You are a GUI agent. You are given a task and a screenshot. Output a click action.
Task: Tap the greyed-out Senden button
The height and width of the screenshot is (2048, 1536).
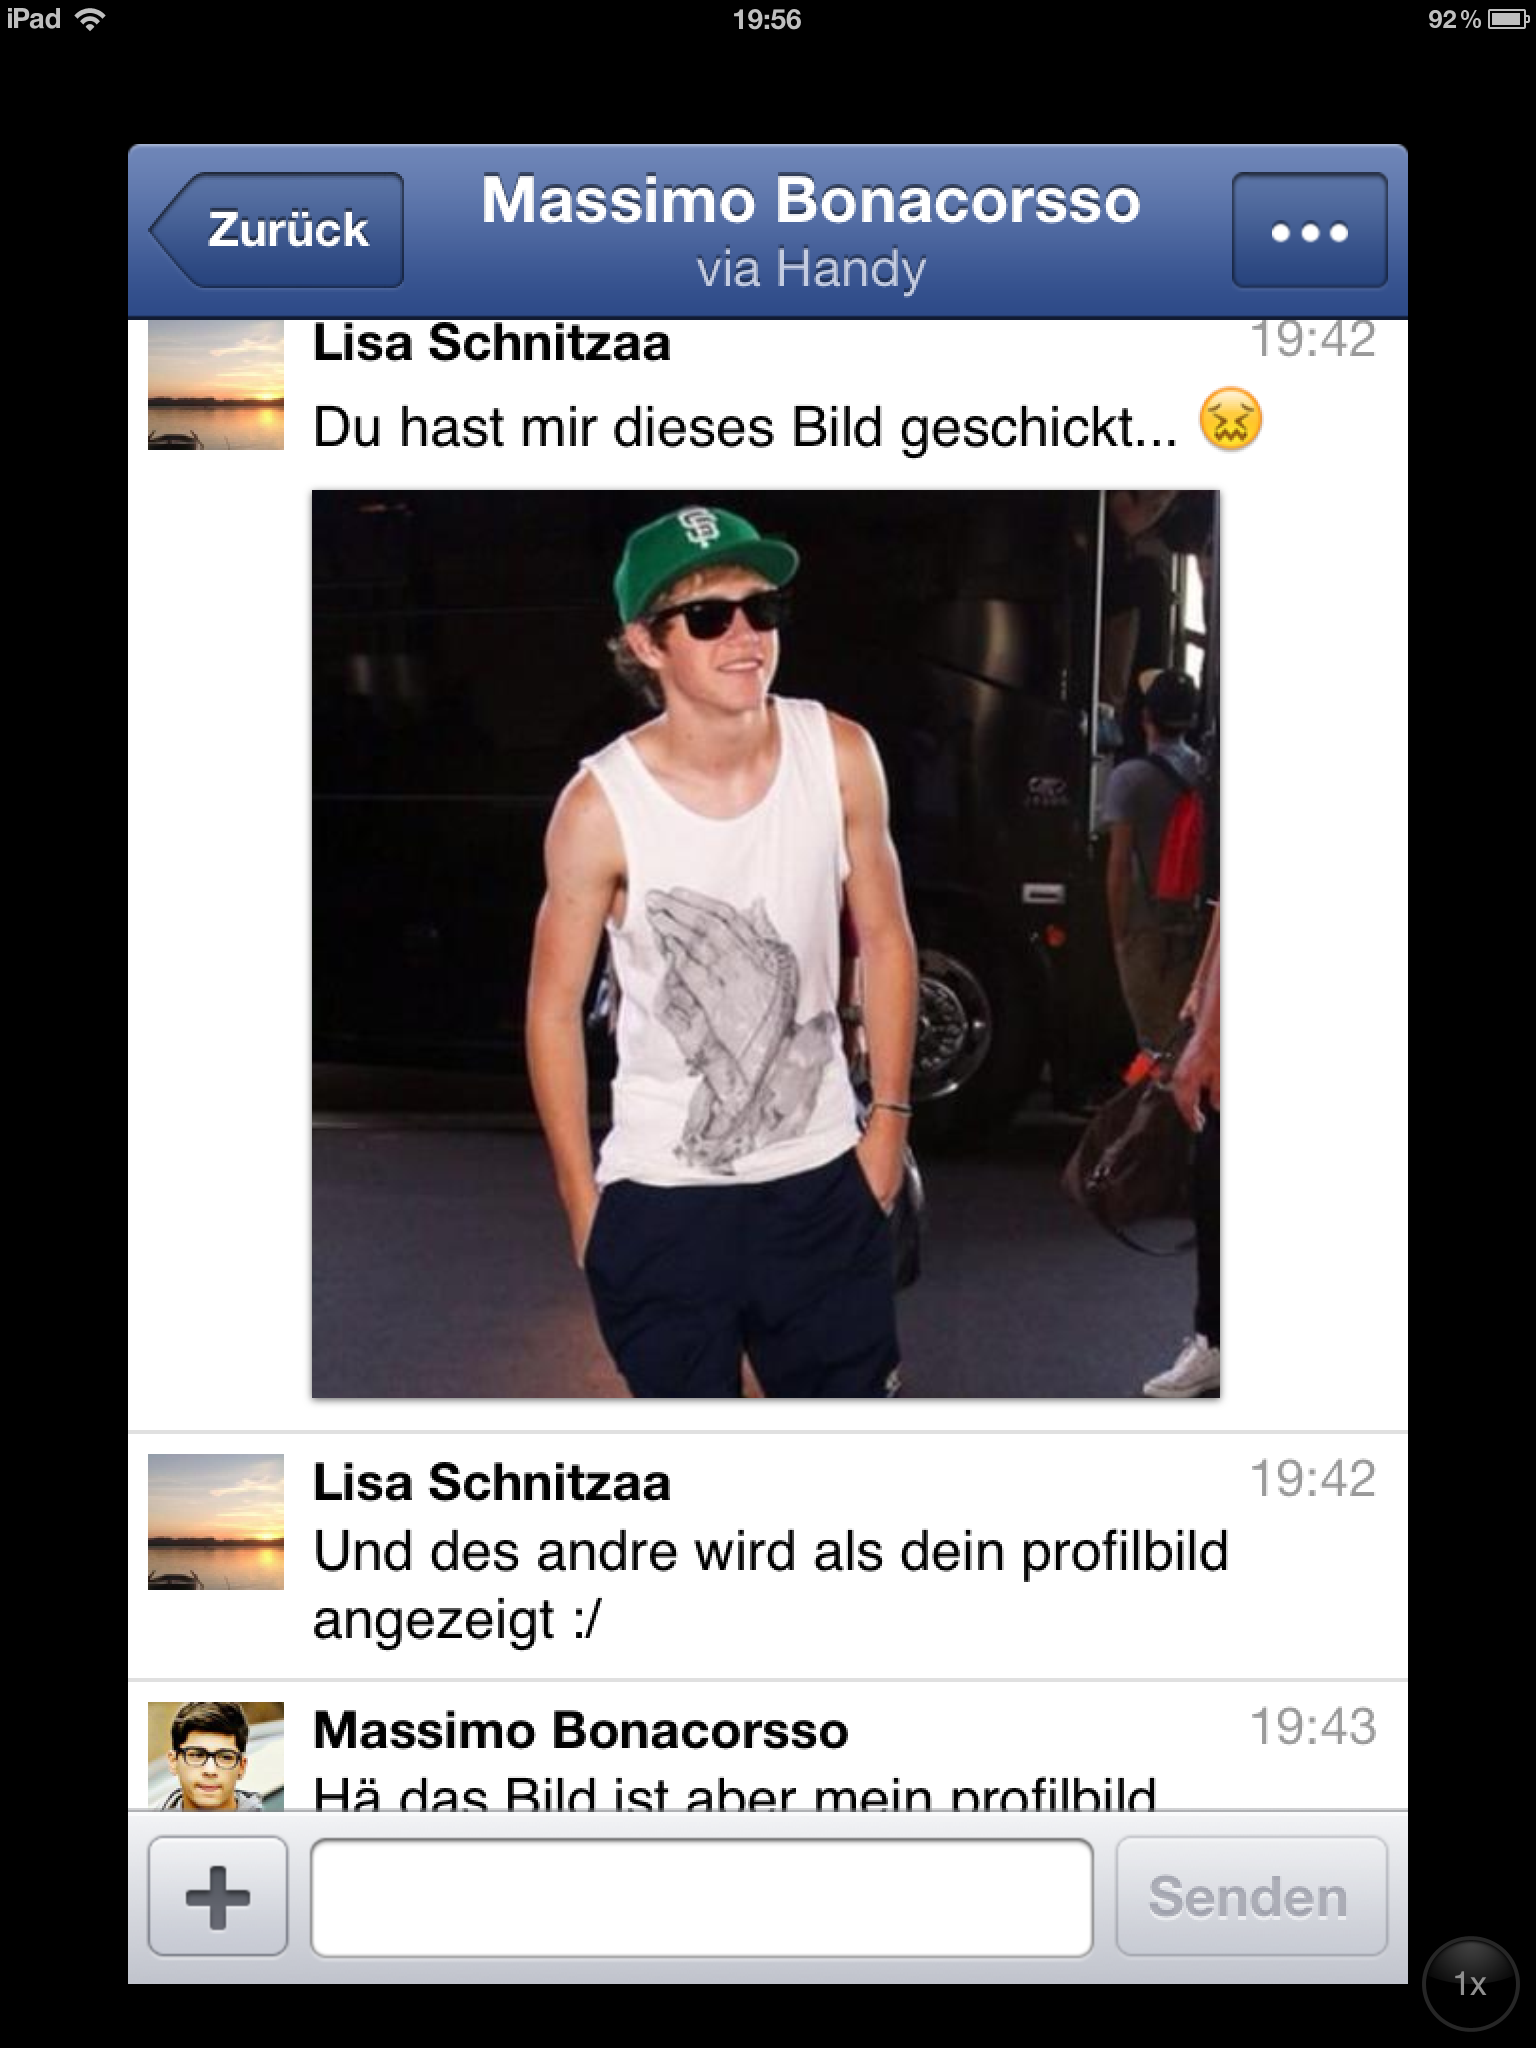coord(1251,1896)
